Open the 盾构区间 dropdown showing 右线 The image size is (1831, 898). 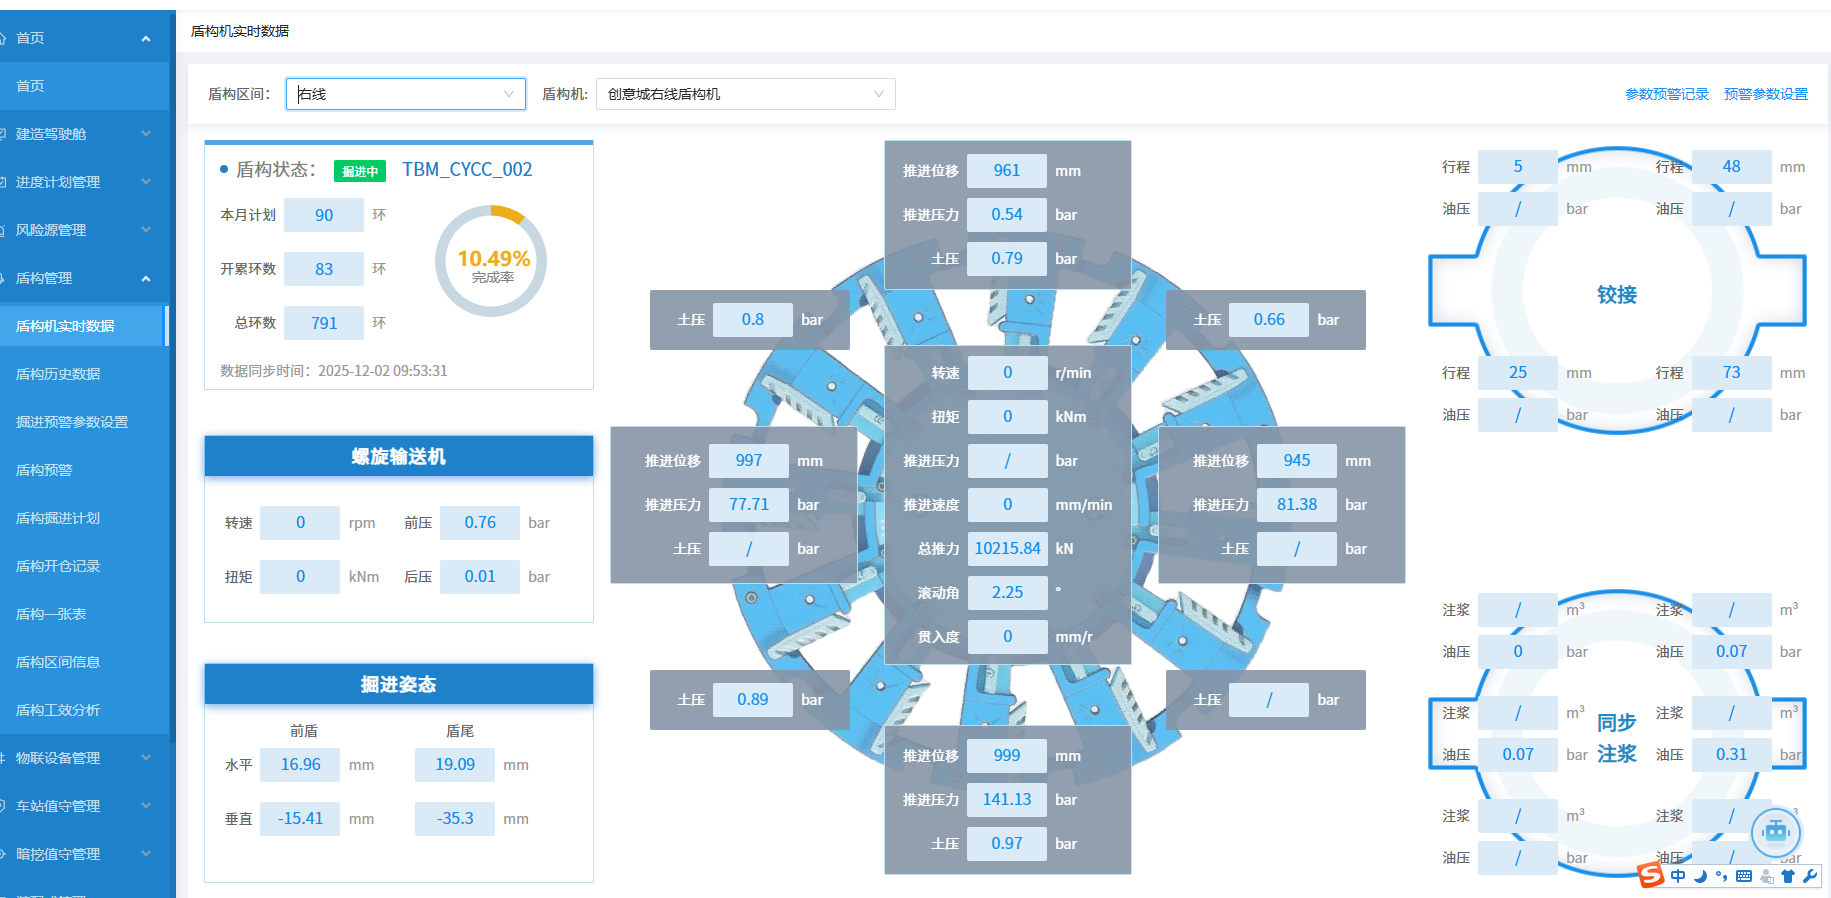tap(405, 94)
